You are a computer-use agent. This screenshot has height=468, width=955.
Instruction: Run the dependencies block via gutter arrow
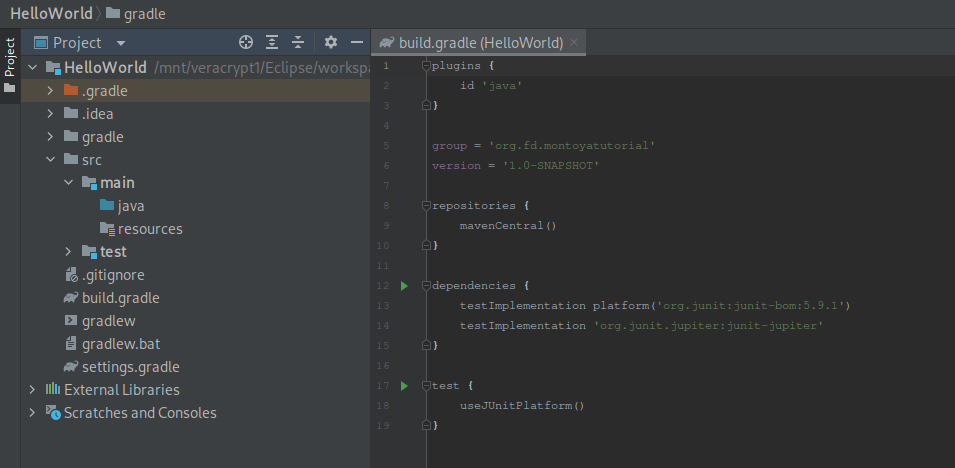pyautogui.click(x=404, y=286)
